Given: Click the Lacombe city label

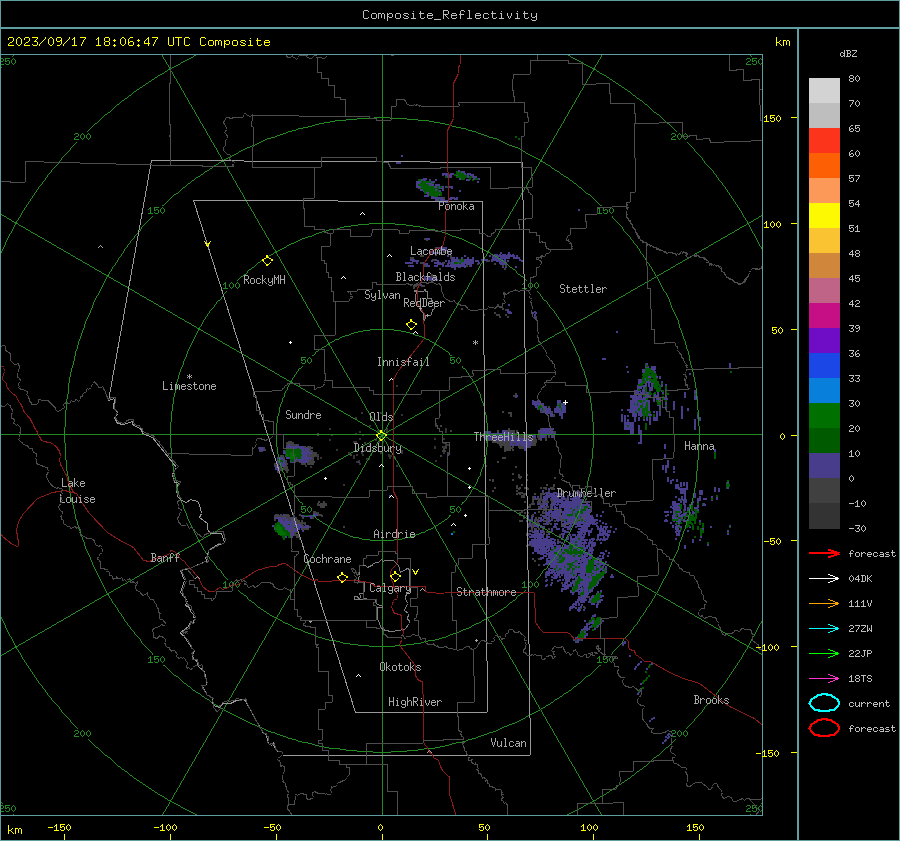Looking at the screenshot, I should pos(431,251).
